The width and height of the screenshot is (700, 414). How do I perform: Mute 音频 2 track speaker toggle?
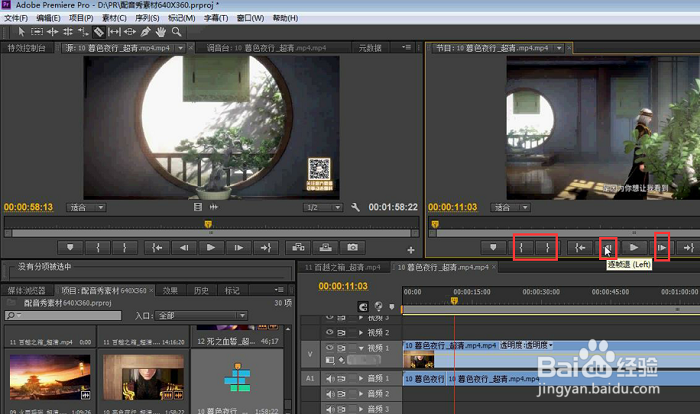[330, 394]
